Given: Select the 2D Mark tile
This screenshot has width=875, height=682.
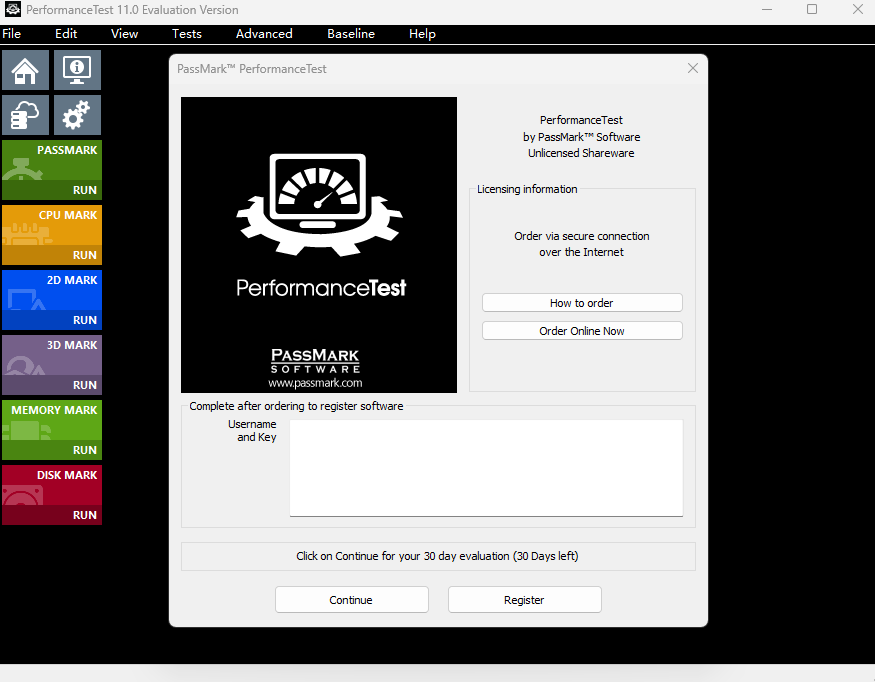Looking at the screenshot, I should tap(52, 300).
